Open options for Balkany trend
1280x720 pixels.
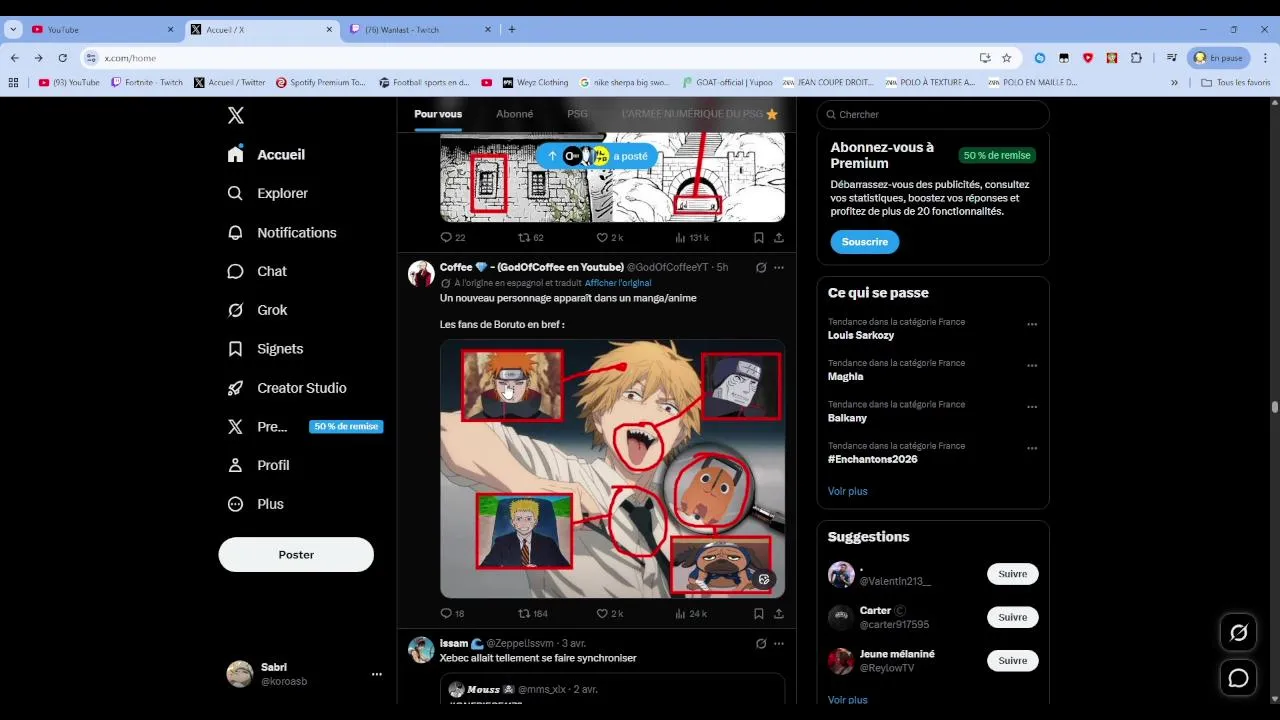1032,407
